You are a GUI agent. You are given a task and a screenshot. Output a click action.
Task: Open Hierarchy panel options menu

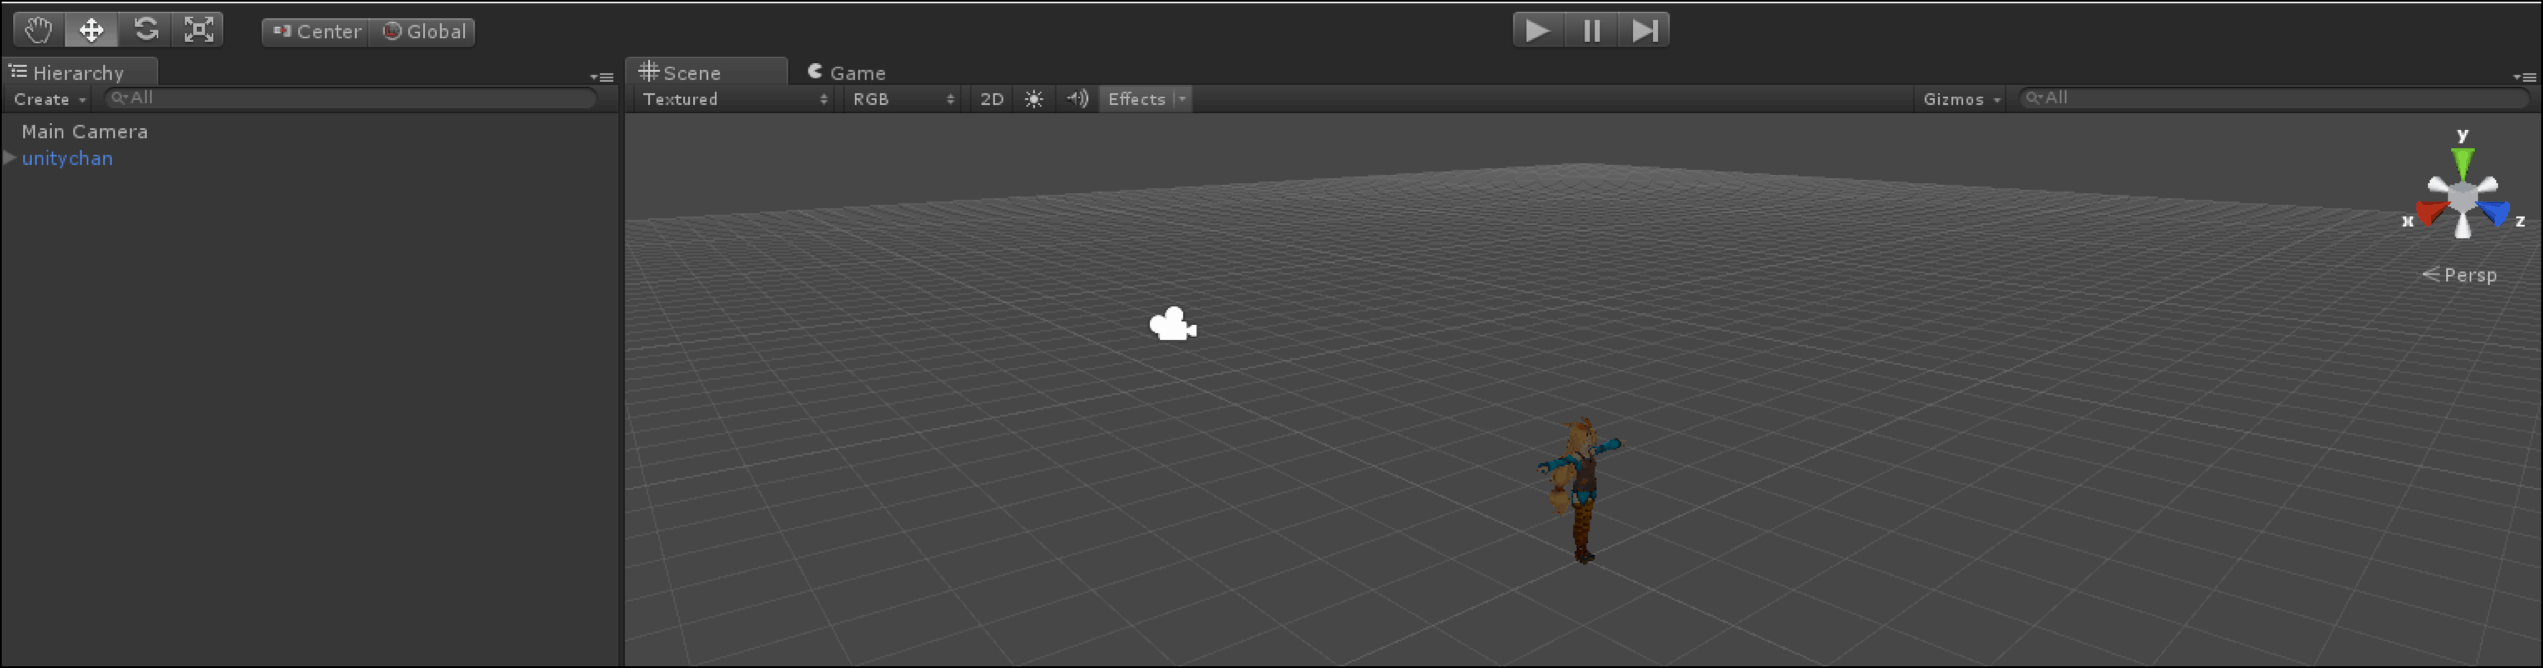pyautogui.click(x=602, y=76)
